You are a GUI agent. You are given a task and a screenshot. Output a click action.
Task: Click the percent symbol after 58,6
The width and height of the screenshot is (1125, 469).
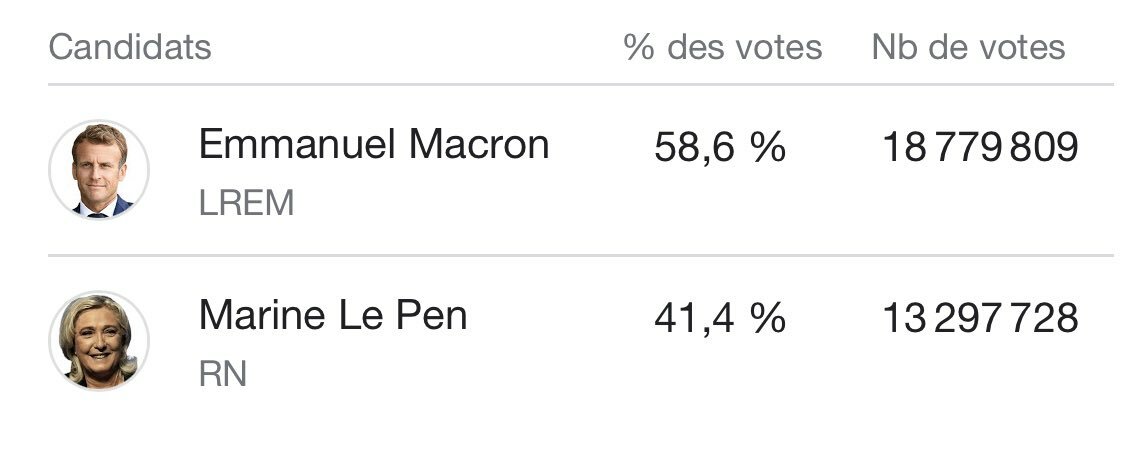click(x=768, y=146)
